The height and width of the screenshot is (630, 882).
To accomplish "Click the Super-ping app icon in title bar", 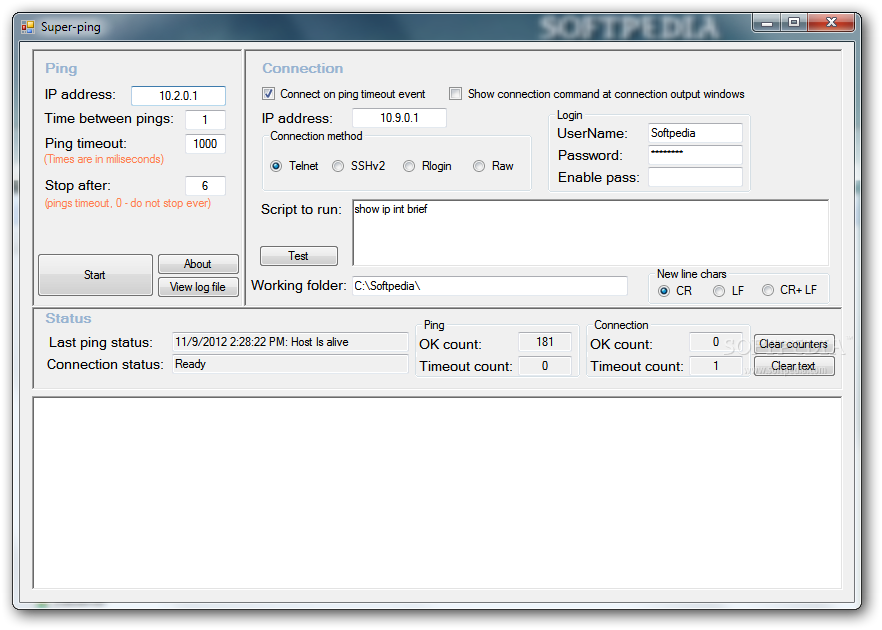I will point(28,26).
